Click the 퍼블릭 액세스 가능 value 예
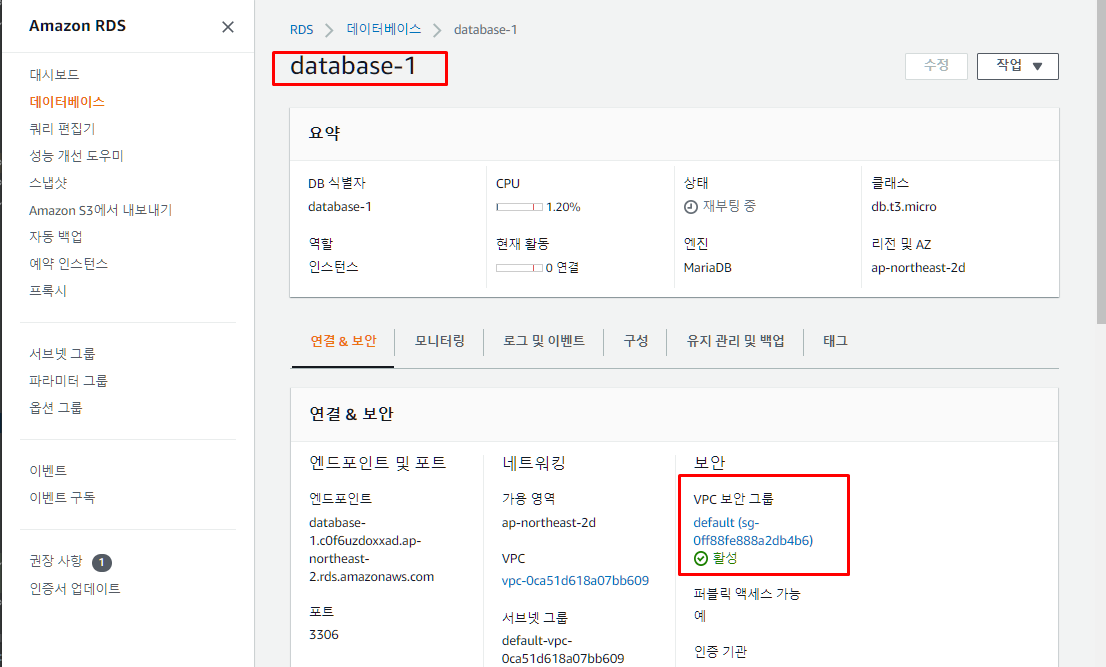Screen dimensions: 1106x667 point(700,616)
